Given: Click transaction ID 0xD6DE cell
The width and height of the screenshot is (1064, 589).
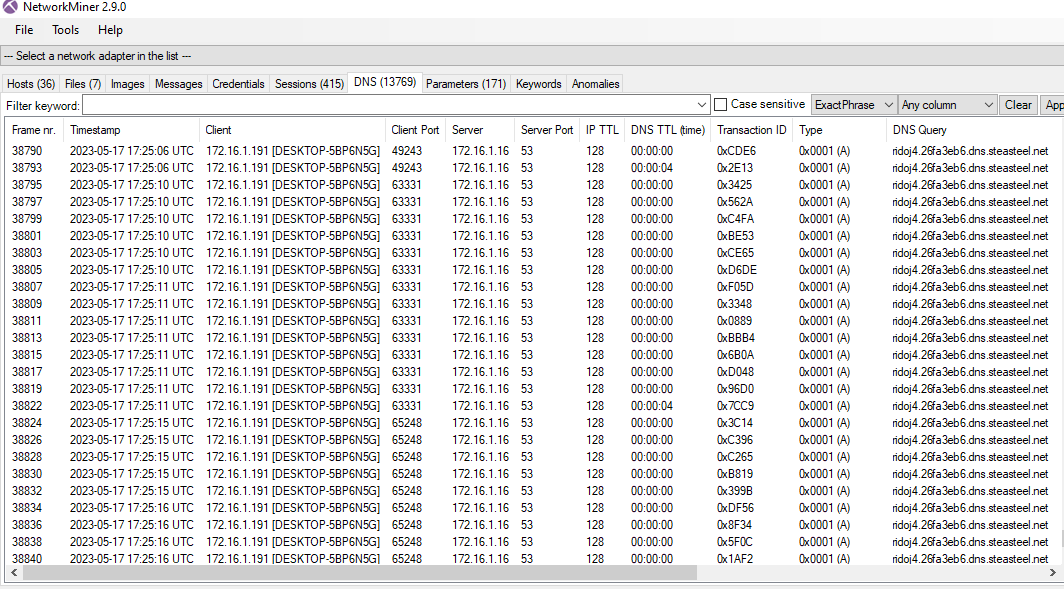Looking at the screenshot, I should tap(737, 269).
